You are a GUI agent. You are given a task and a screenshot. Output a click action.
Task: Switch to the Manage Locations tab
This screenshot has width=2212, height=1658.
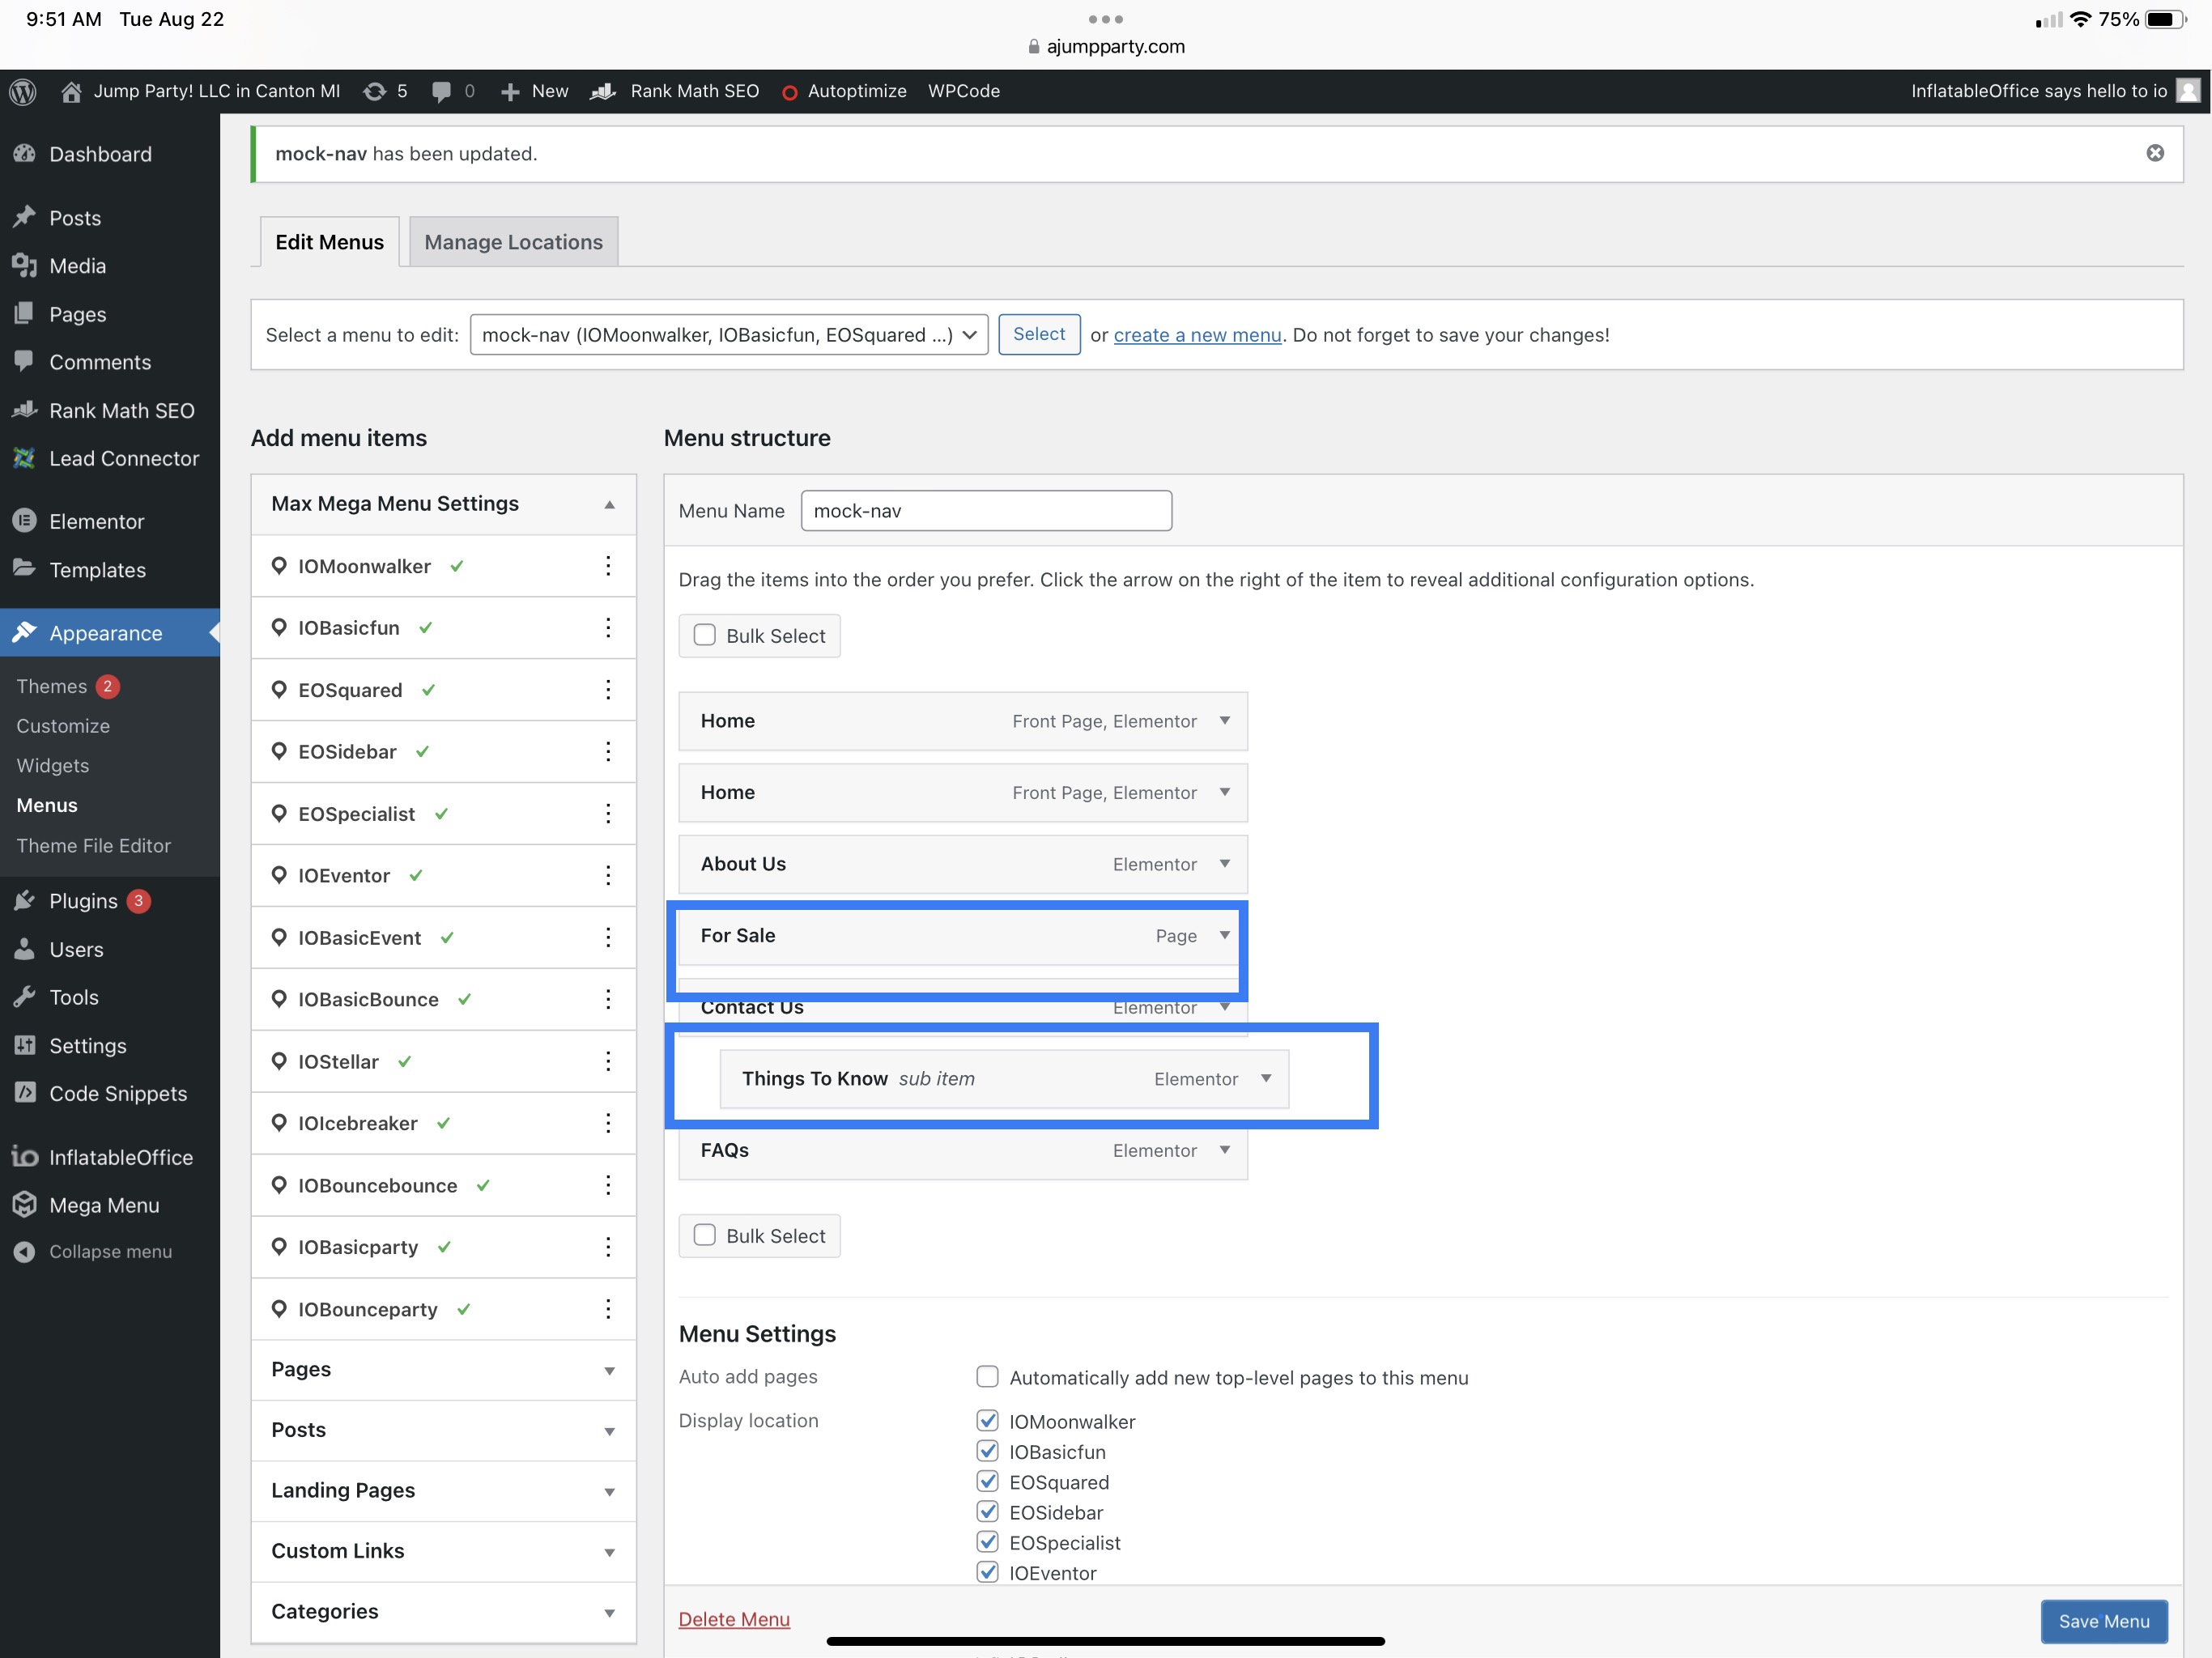click(513, 242)
